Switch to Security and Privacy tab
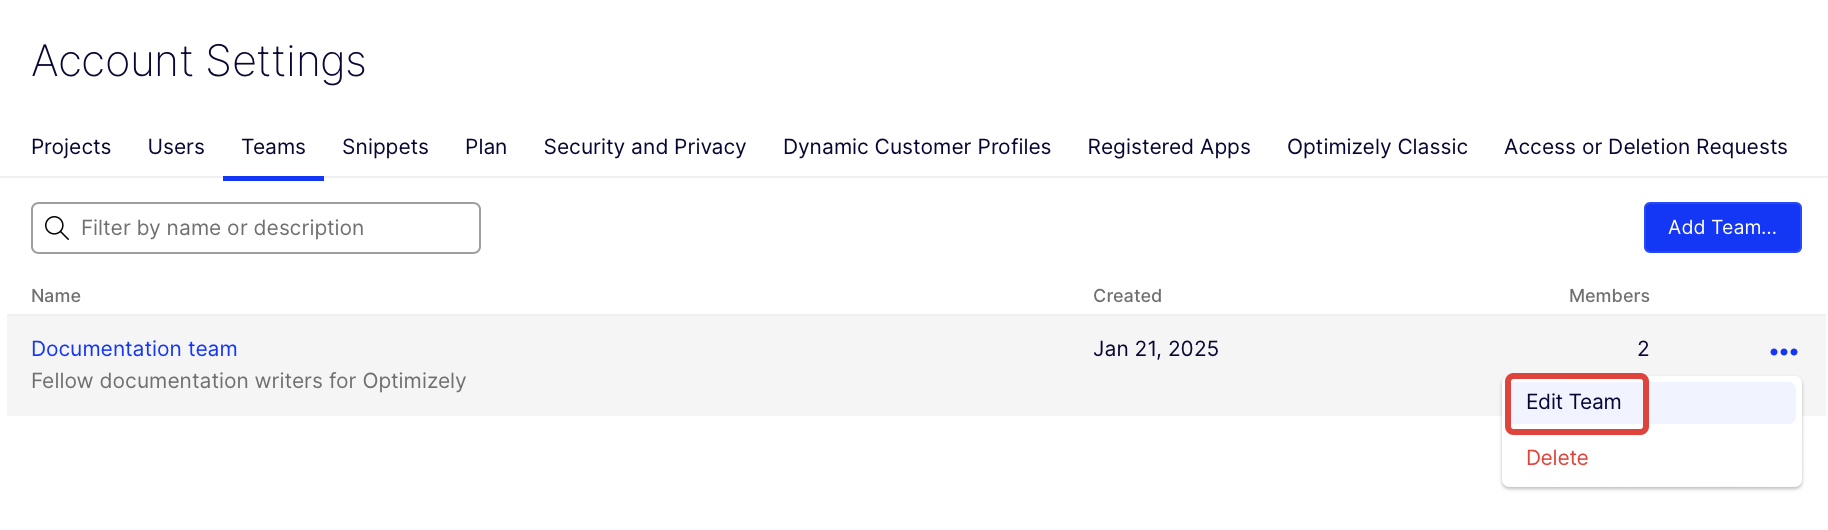This screenshot has width=1828, height=530. (645, 147)
